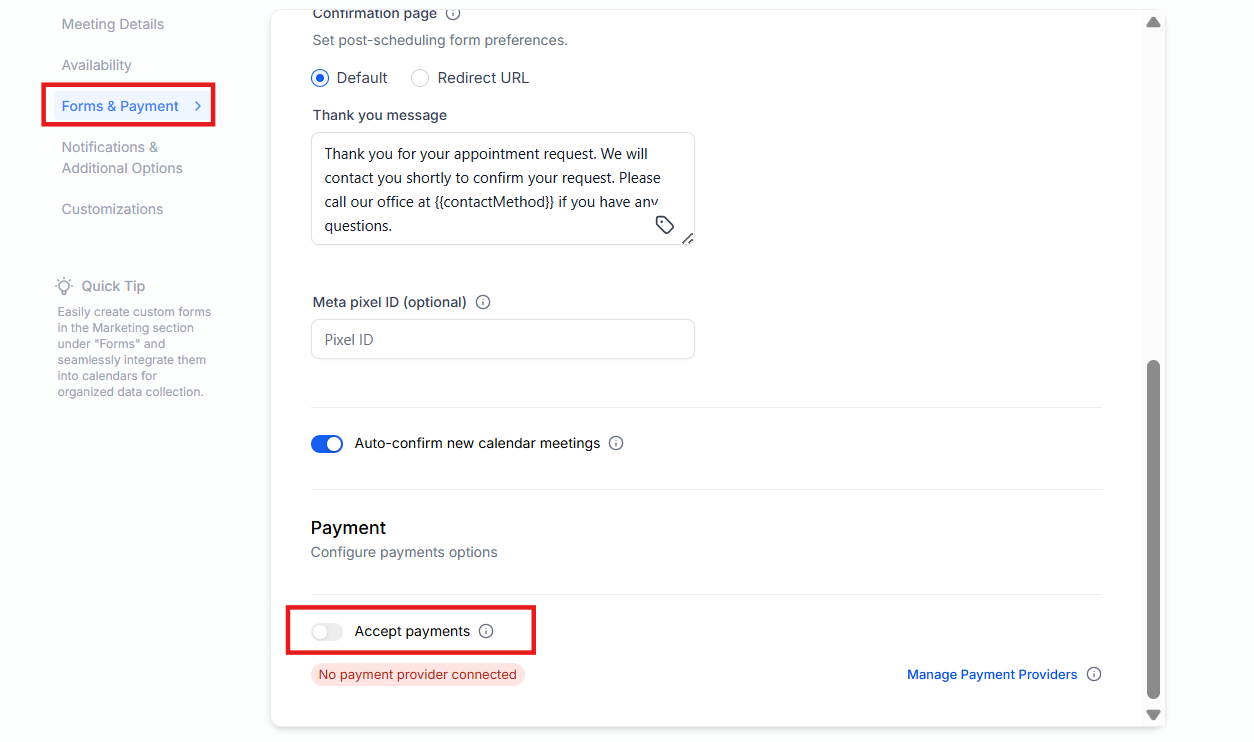Screen dimensions: 1254x742
Task: Click the Quick Tip lightbulb icon
Action: click(x=64, y=286)
